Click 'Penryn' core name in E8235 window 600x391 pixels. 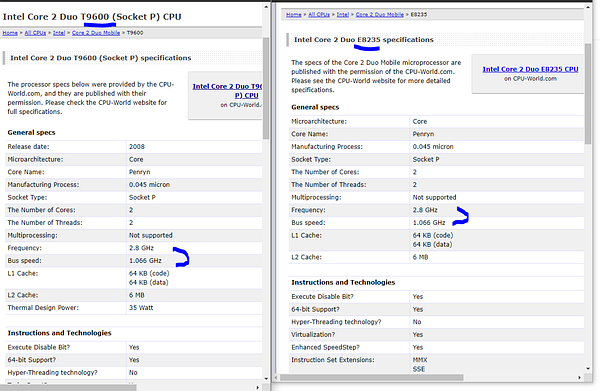(423, 134)
